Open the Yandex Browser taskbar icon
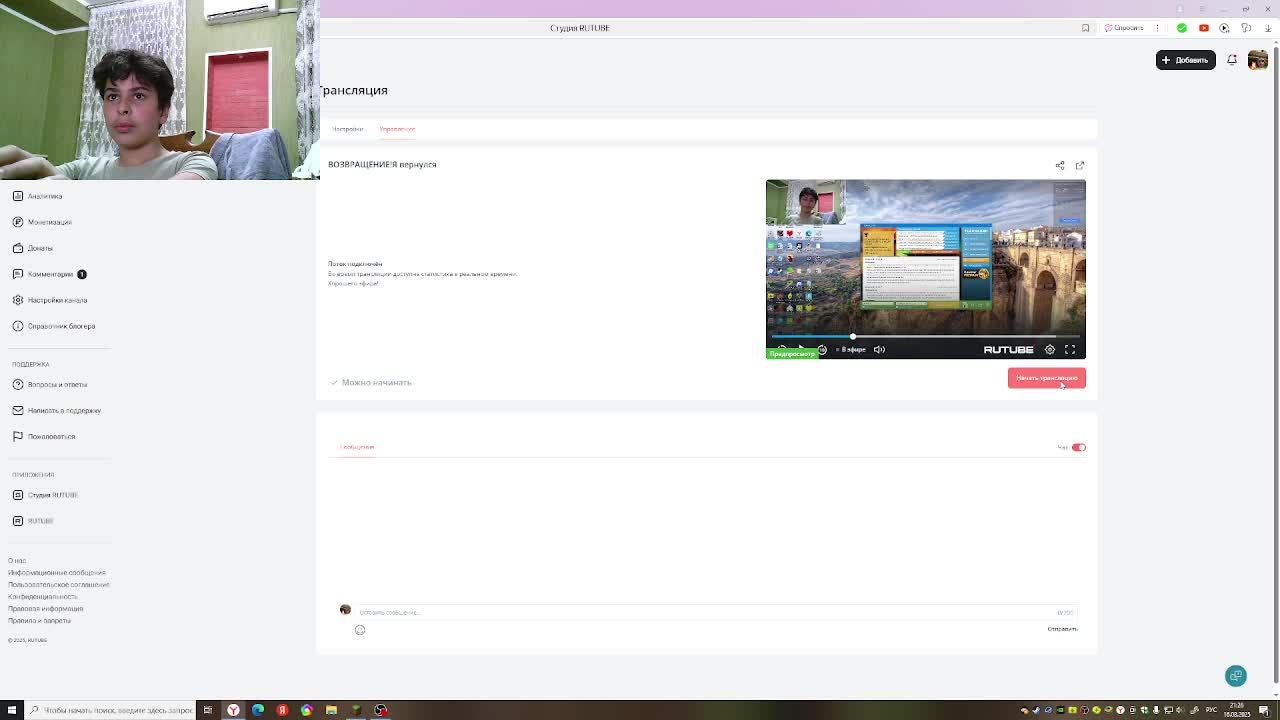Viewport: 1280px width, 720px height. 233,710
